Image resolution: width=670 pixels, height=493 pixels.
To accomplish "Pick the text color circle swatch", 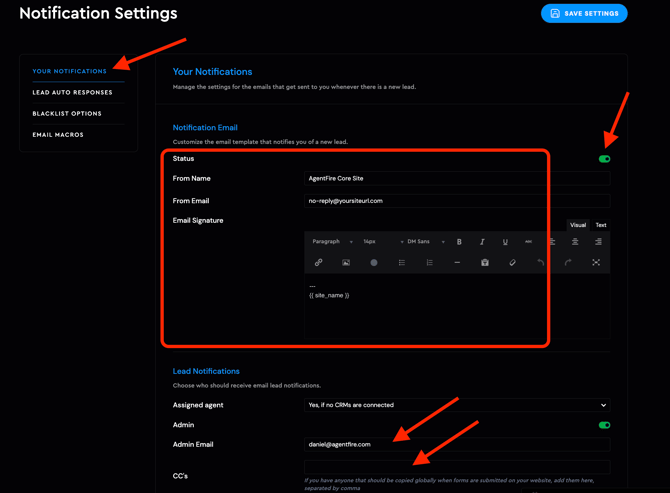I will point(374,263).
